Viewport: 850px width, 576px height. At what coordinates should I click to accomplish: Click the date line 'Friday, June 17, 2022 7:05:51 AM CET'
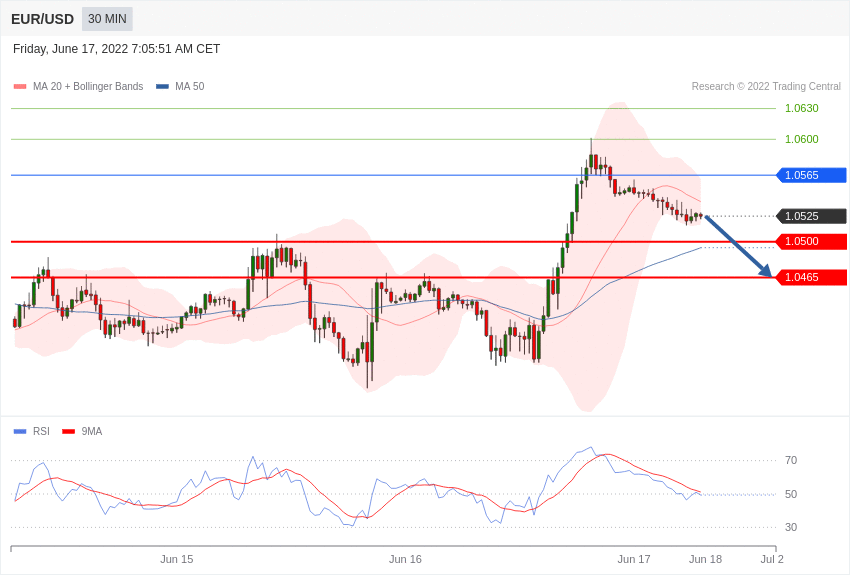click(x=117, y=49)
